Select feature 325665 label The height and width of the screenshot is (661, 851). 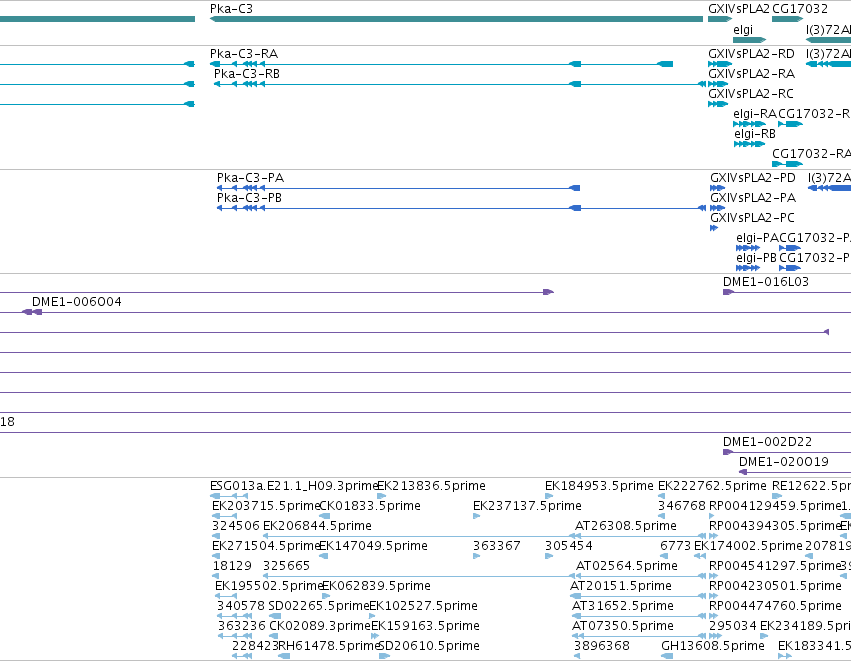pyautogui.click(x=286, y=567)
